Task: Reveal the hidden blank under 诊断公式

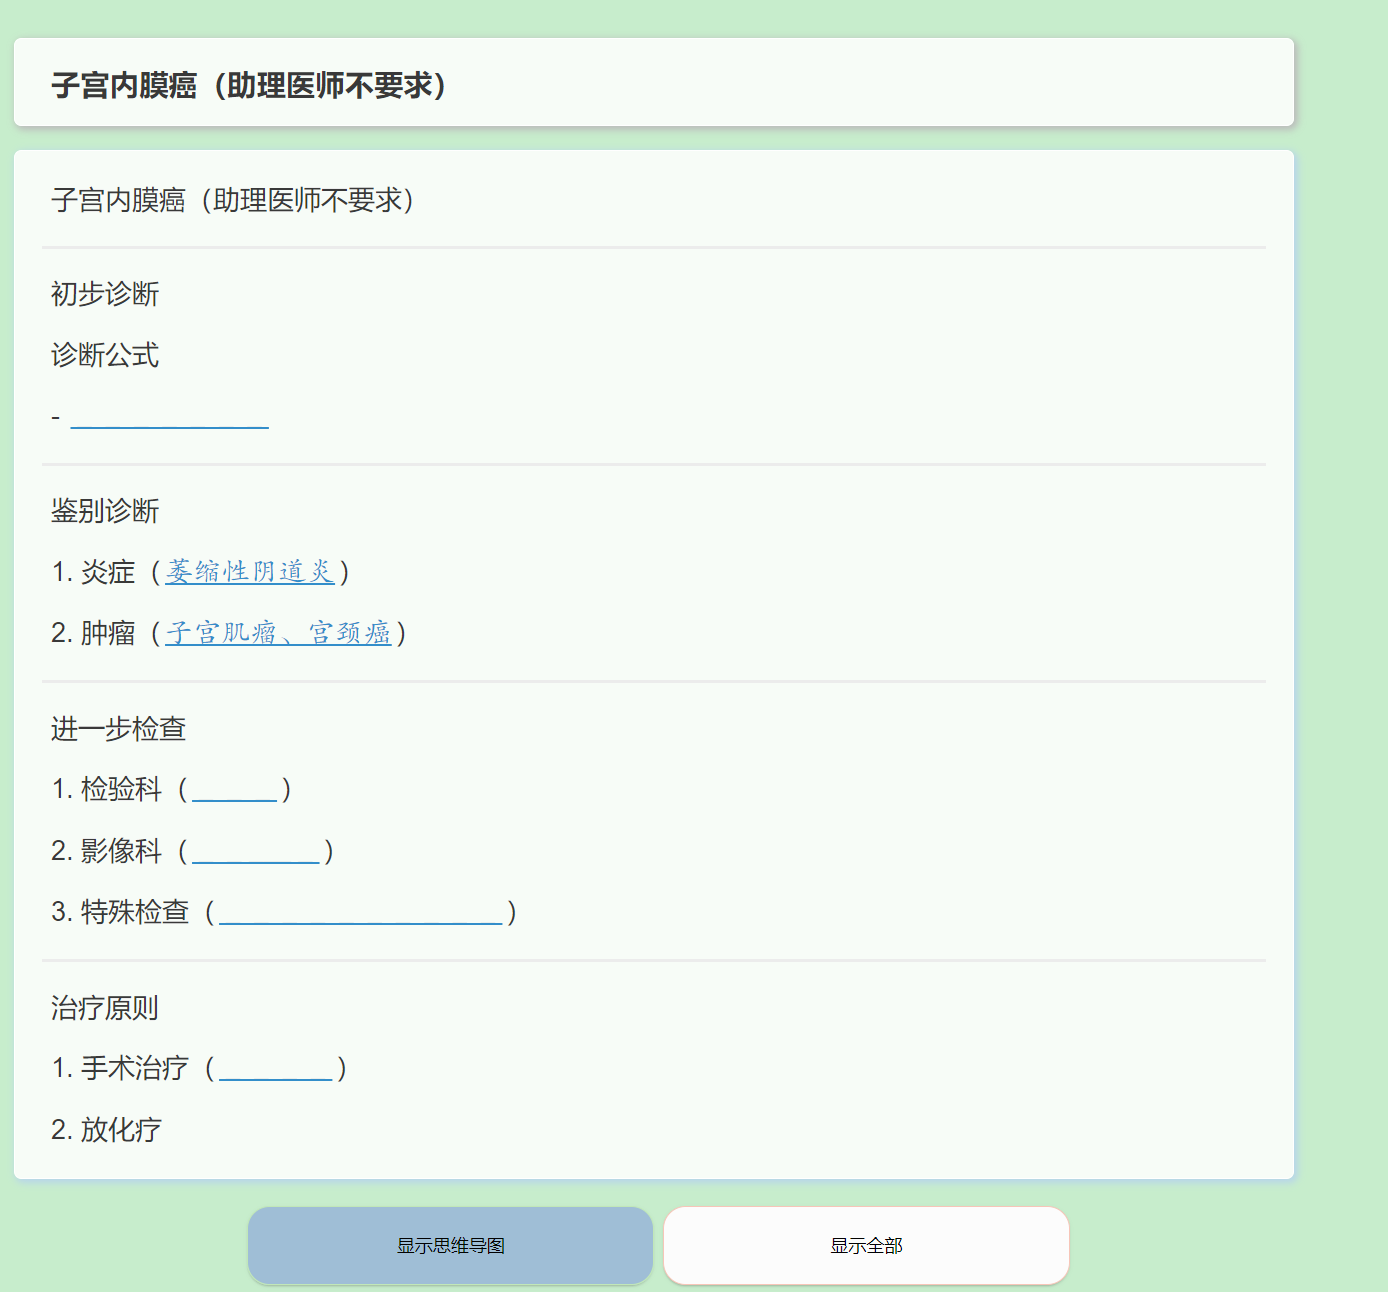Action: pyautogui.click(x=169, y=417)
